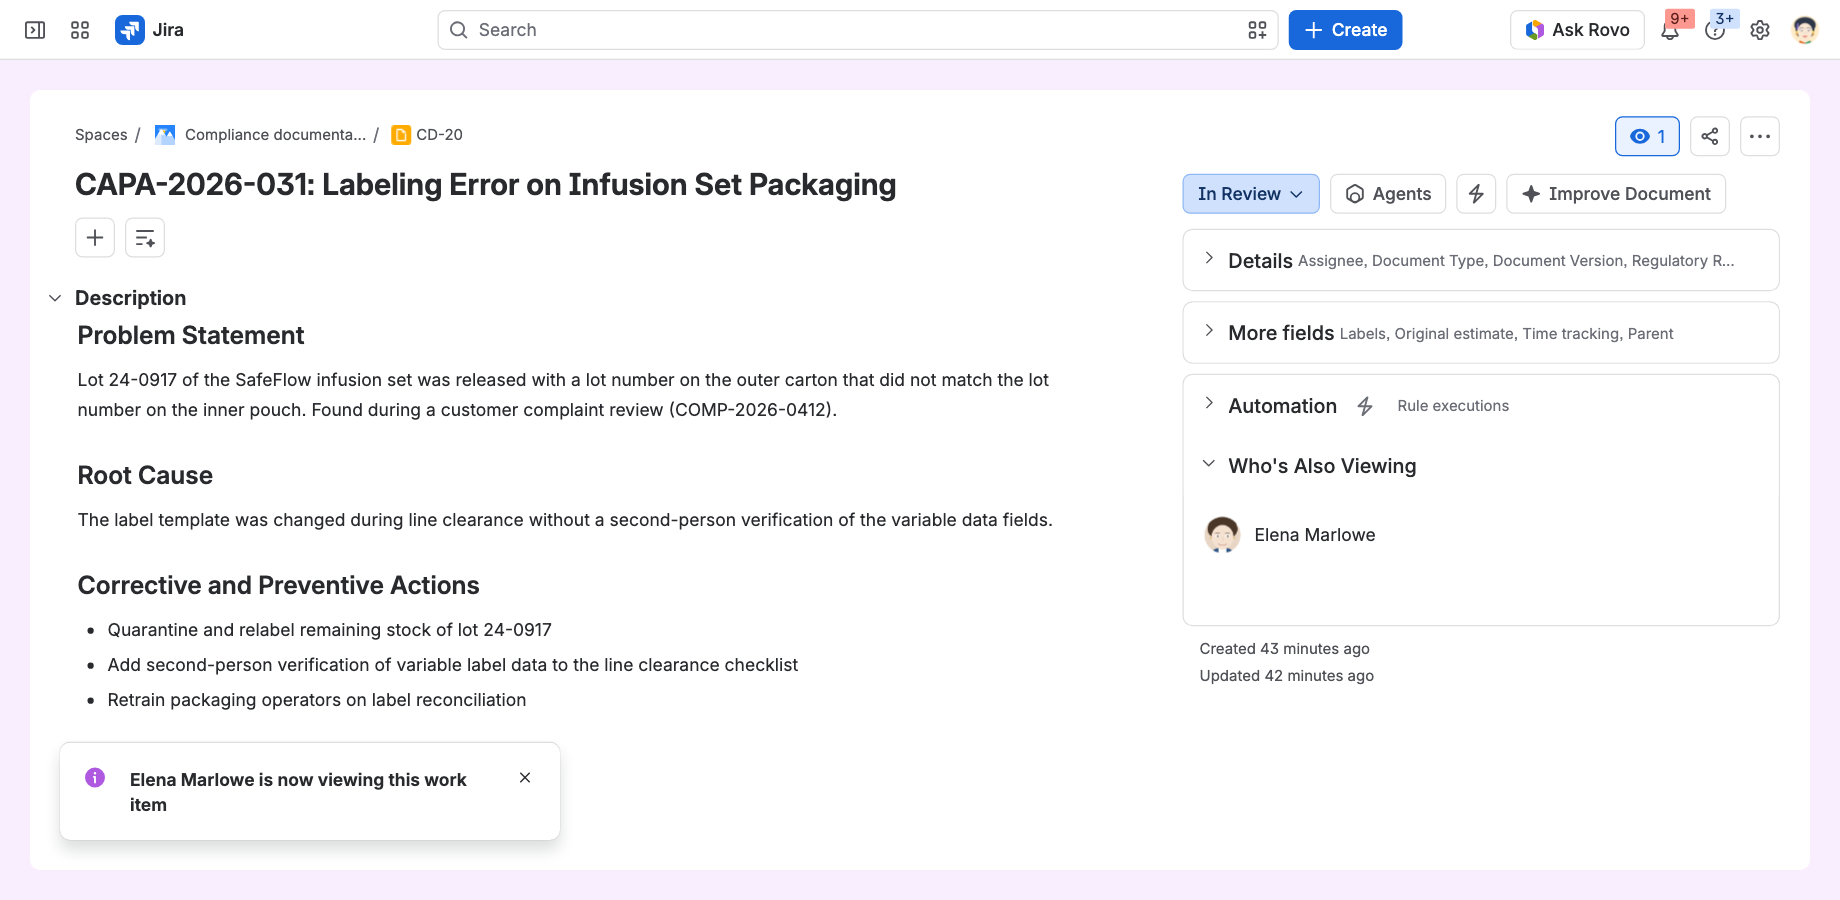Image resolution: width=1840 pixels, height=900 pixels.
Task: Open user profile avatar in top bar
Action: (x=1805, y=30)
